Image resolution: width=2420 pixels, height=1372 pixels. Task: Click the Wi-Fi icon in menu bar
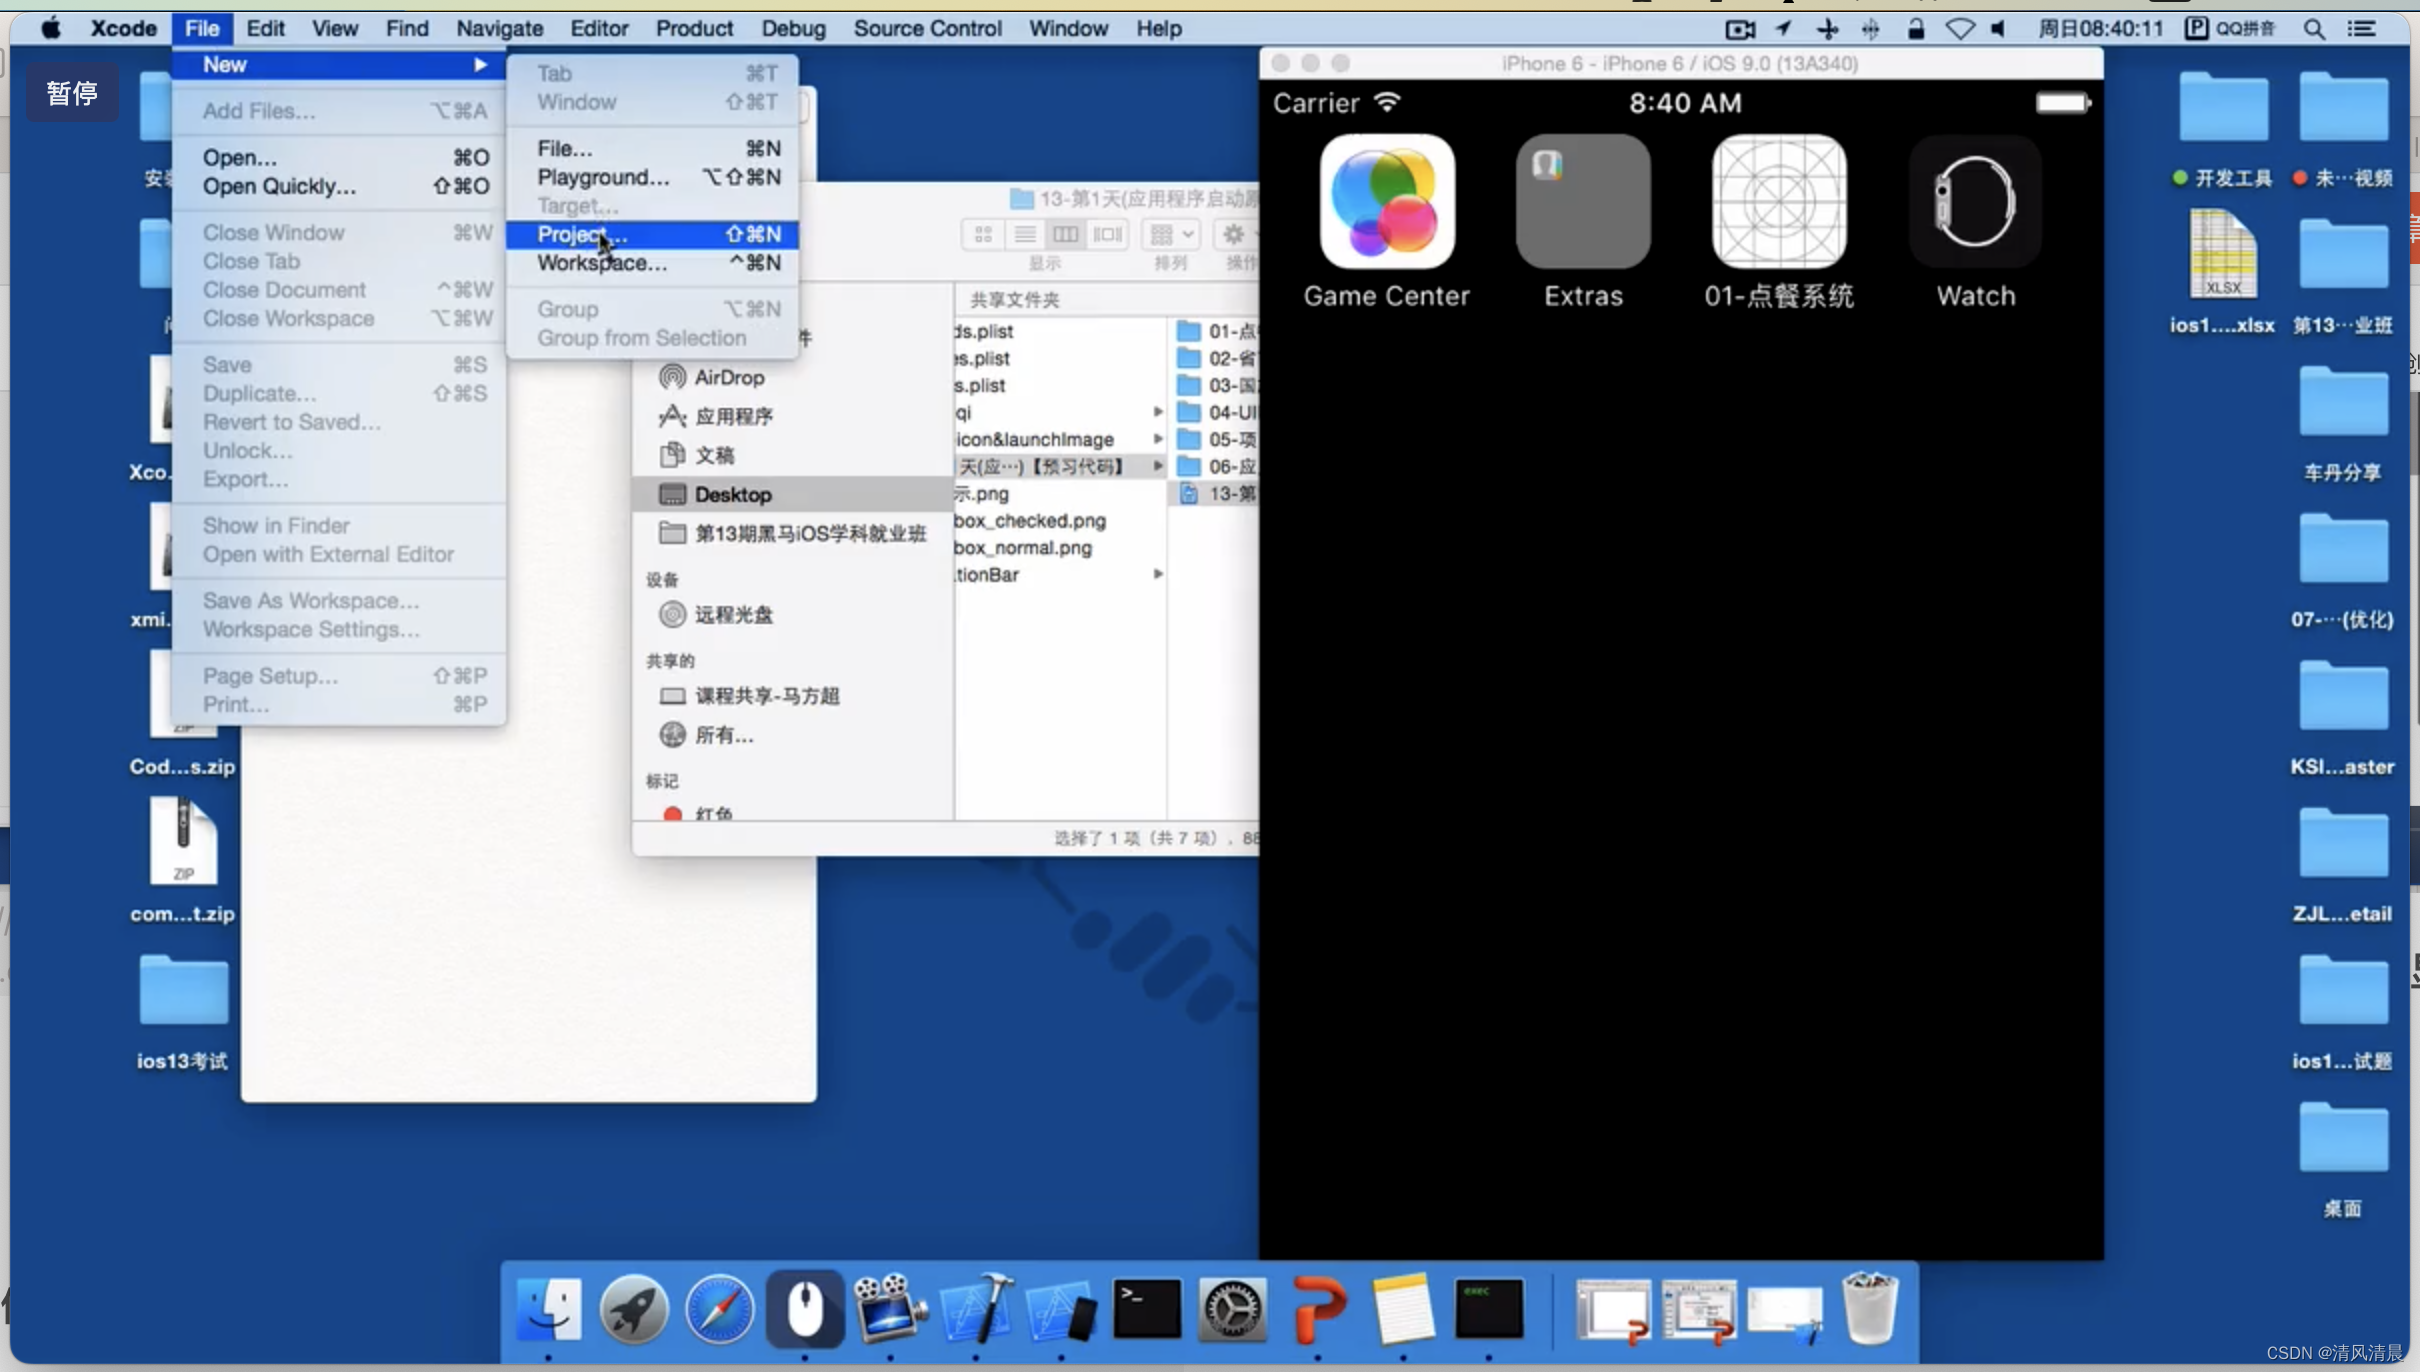[x=1960, y=29]
